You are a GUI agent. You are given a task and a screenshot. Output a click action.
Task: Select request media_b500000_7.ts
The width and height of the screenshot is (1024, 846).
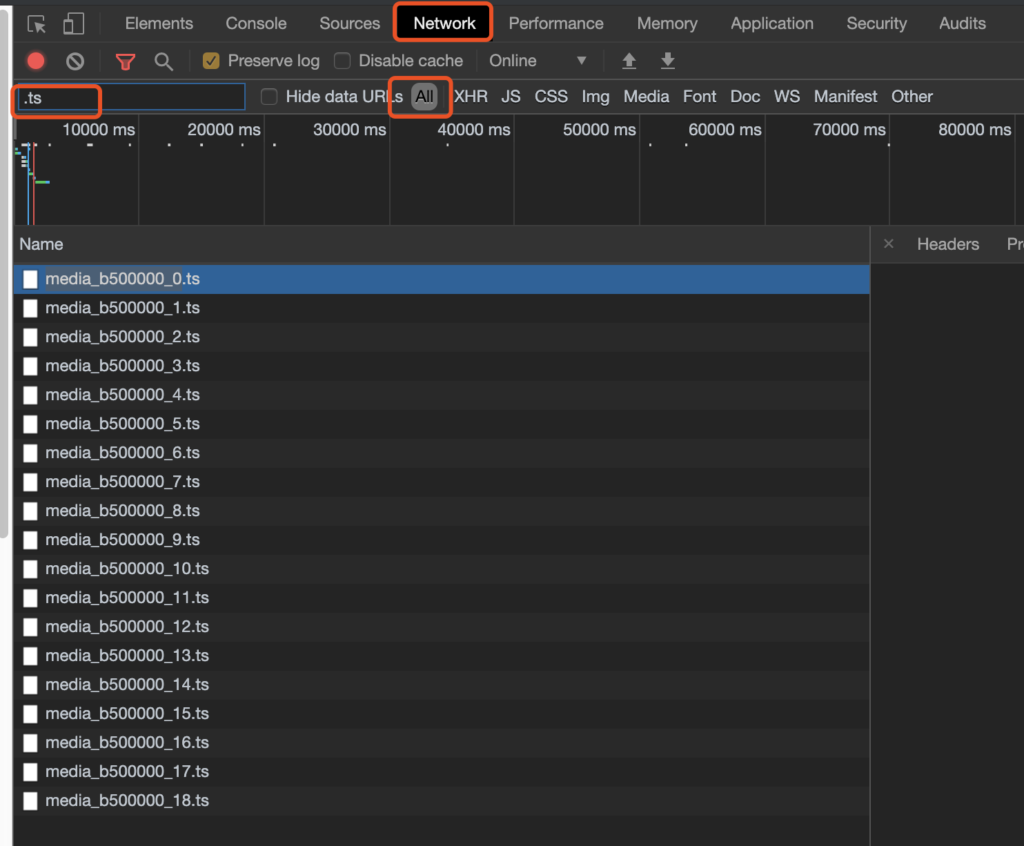click(x=441, y=481)
